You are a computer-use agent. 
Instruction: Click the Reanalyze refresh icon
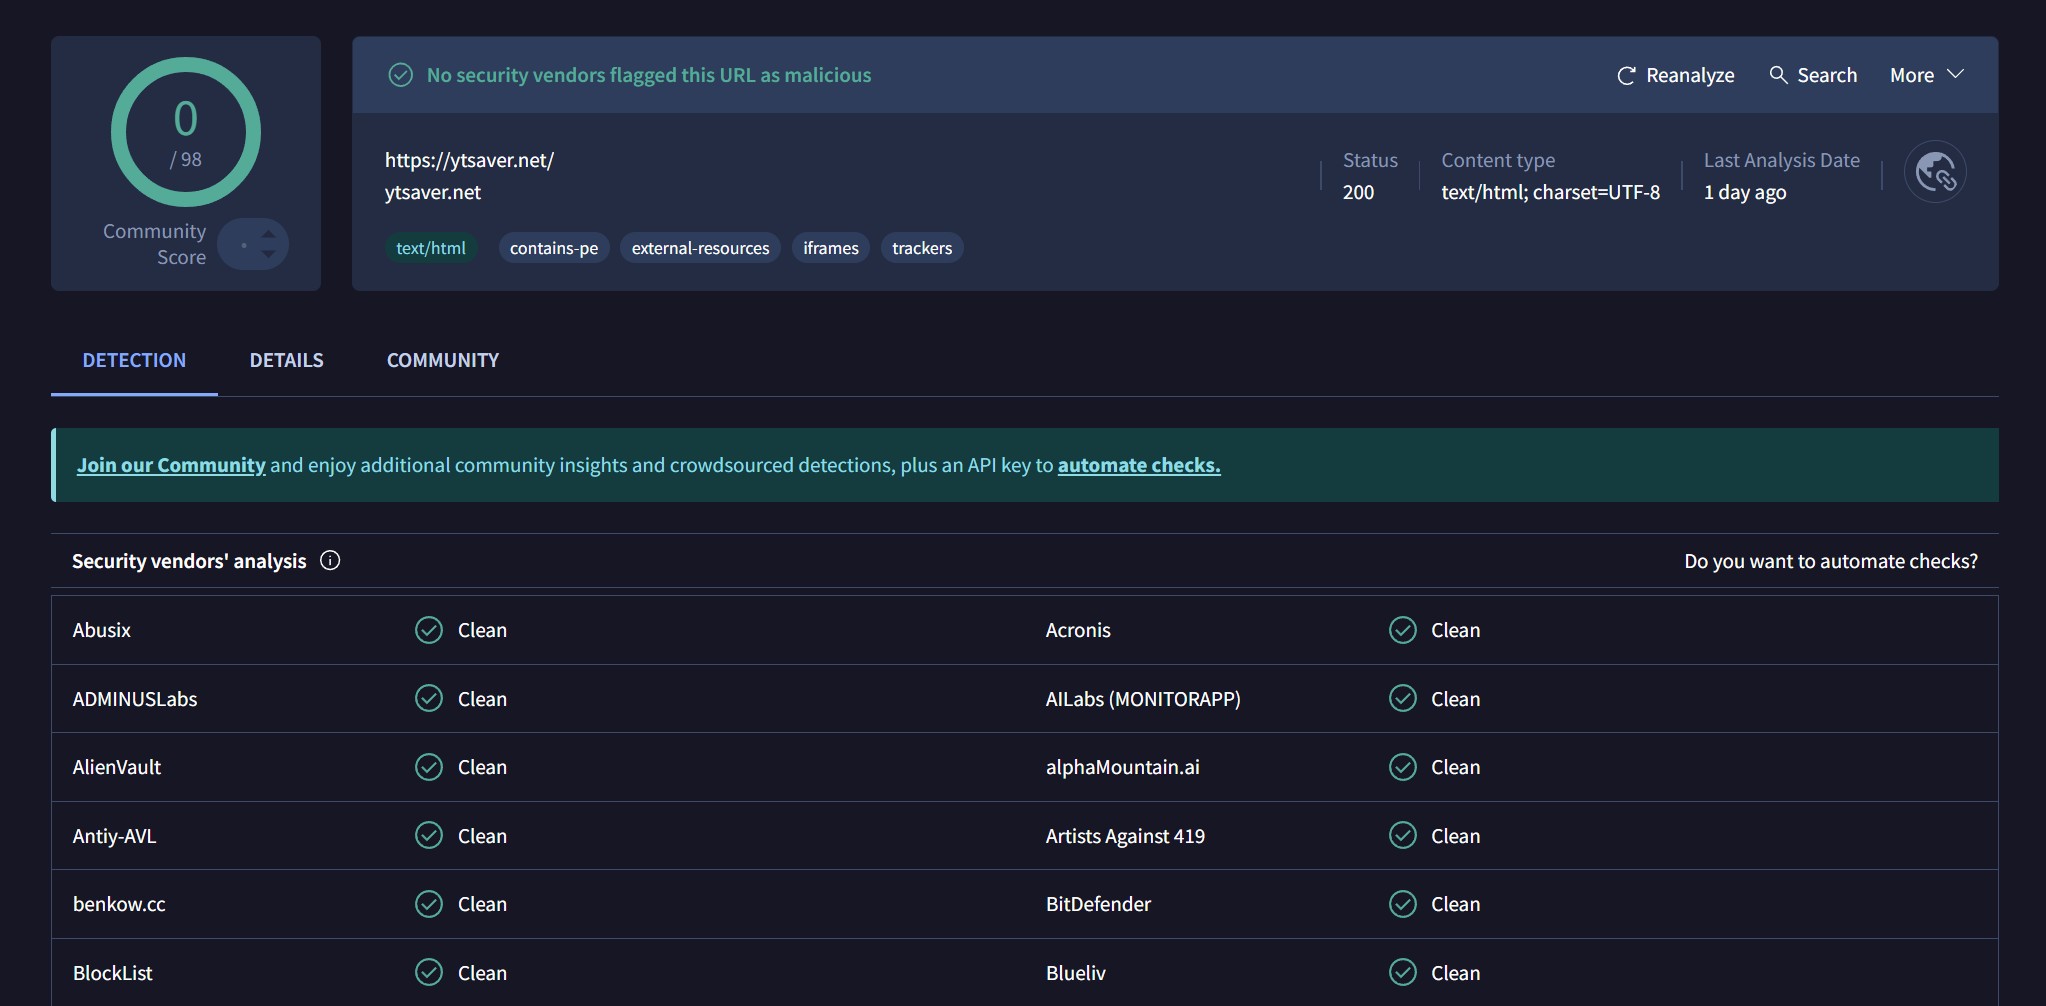tap(1626, 76)
